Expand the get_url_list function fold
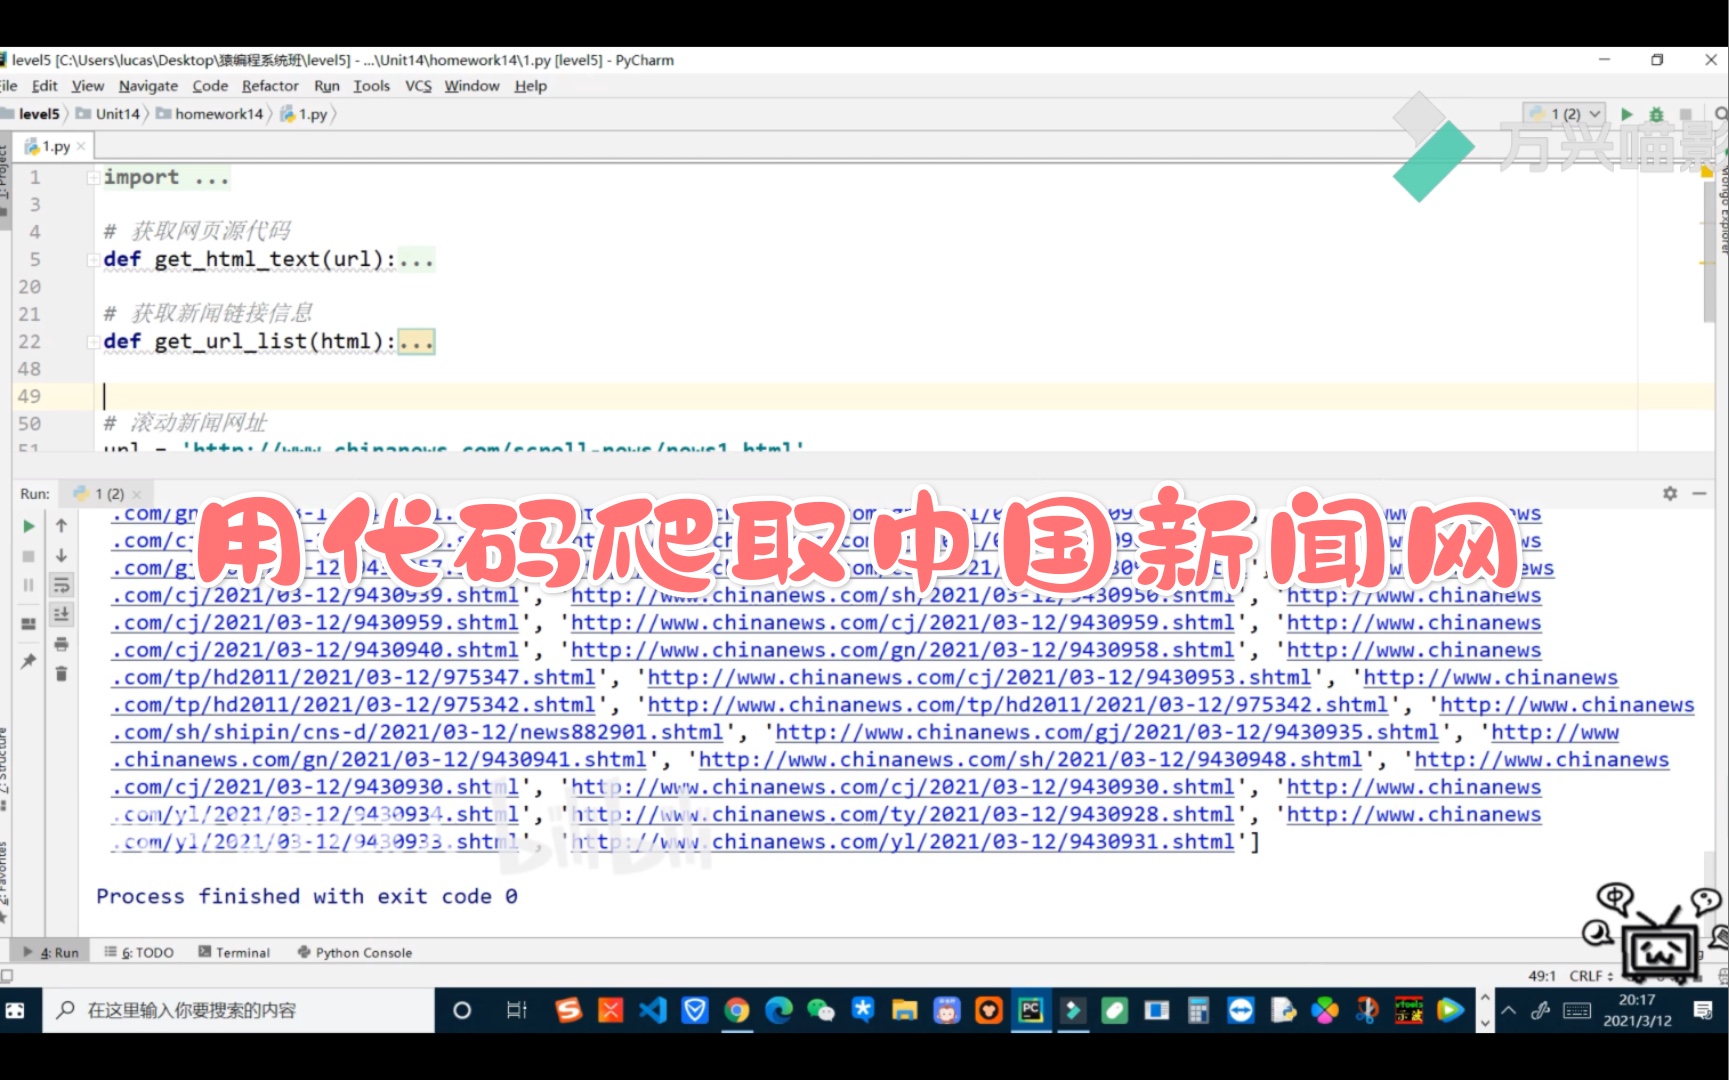Viewport: 1729px width, 1080px height. tap(93, 341)
